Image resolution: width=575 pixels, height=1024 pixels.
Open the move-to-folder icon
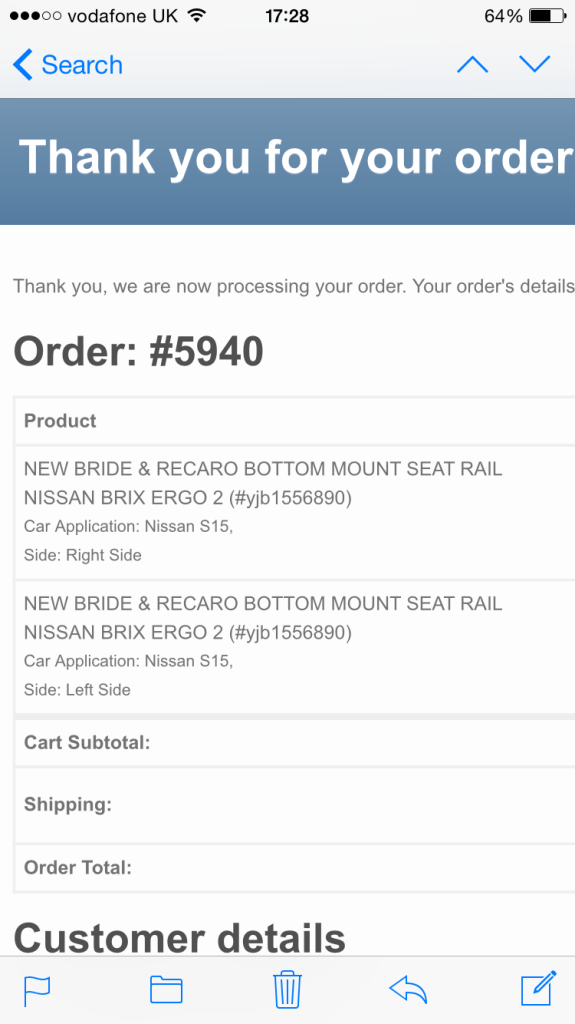tap(166, 989)
